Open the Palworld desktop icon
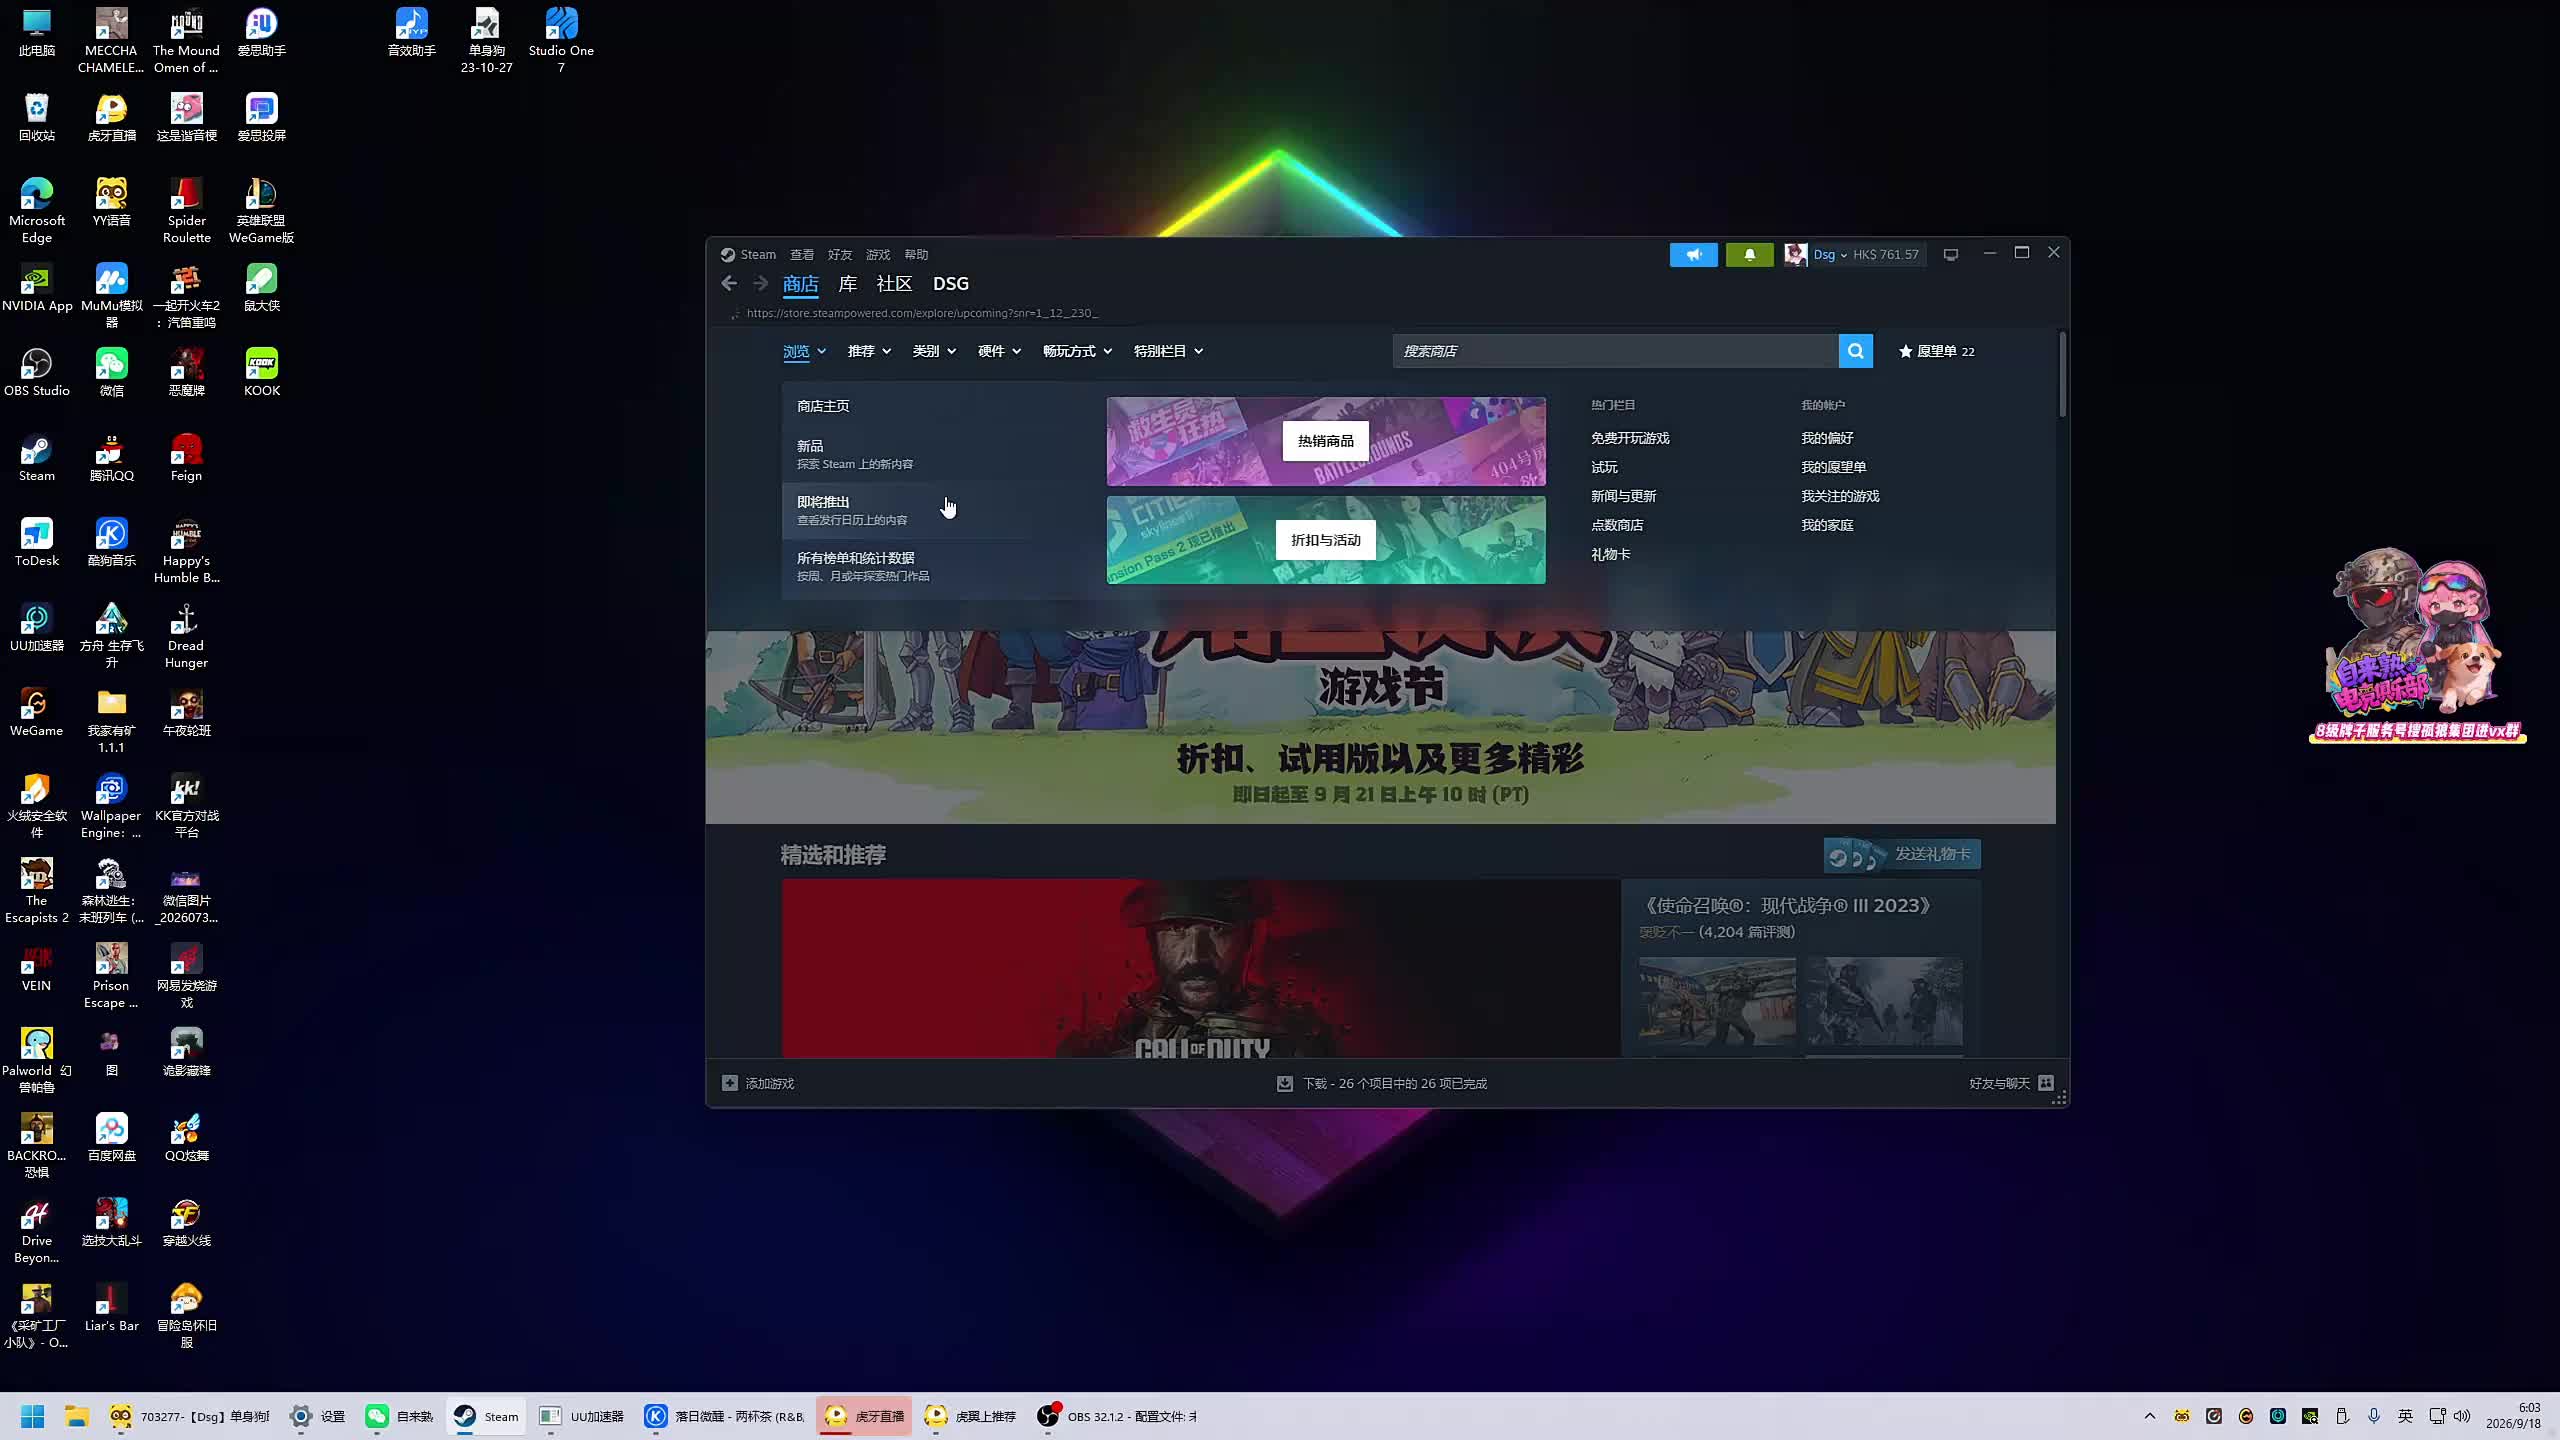 tap(37, 1061)
